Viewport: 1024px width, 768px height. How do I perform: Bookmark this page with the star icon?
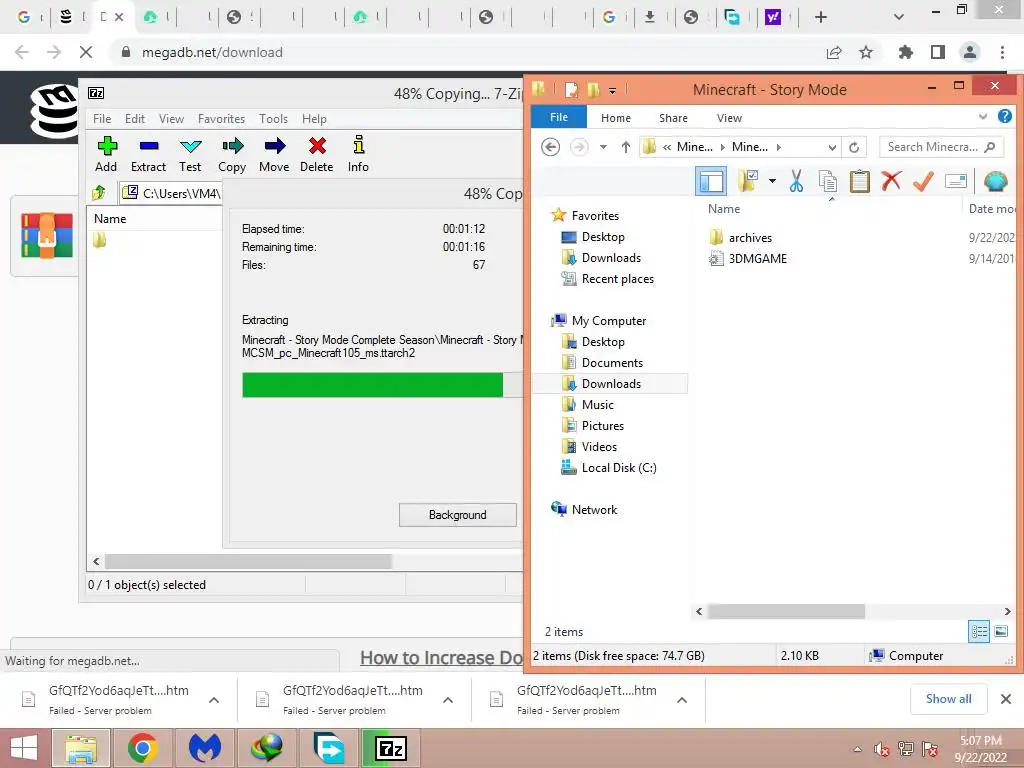tap(865, 52)
